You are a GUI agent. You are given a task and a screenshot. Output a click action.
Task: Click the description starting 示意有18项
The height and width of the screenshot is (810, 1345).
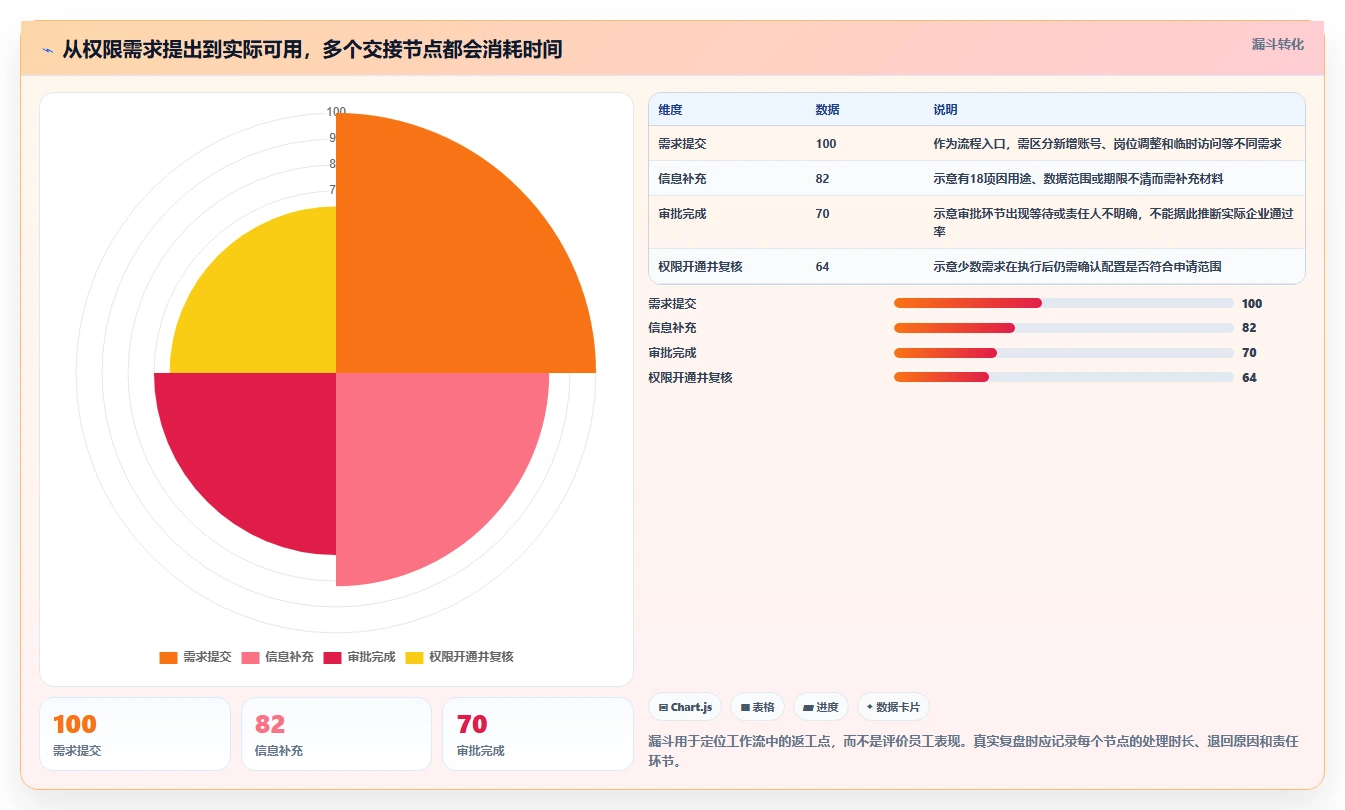pos(1078,179)
